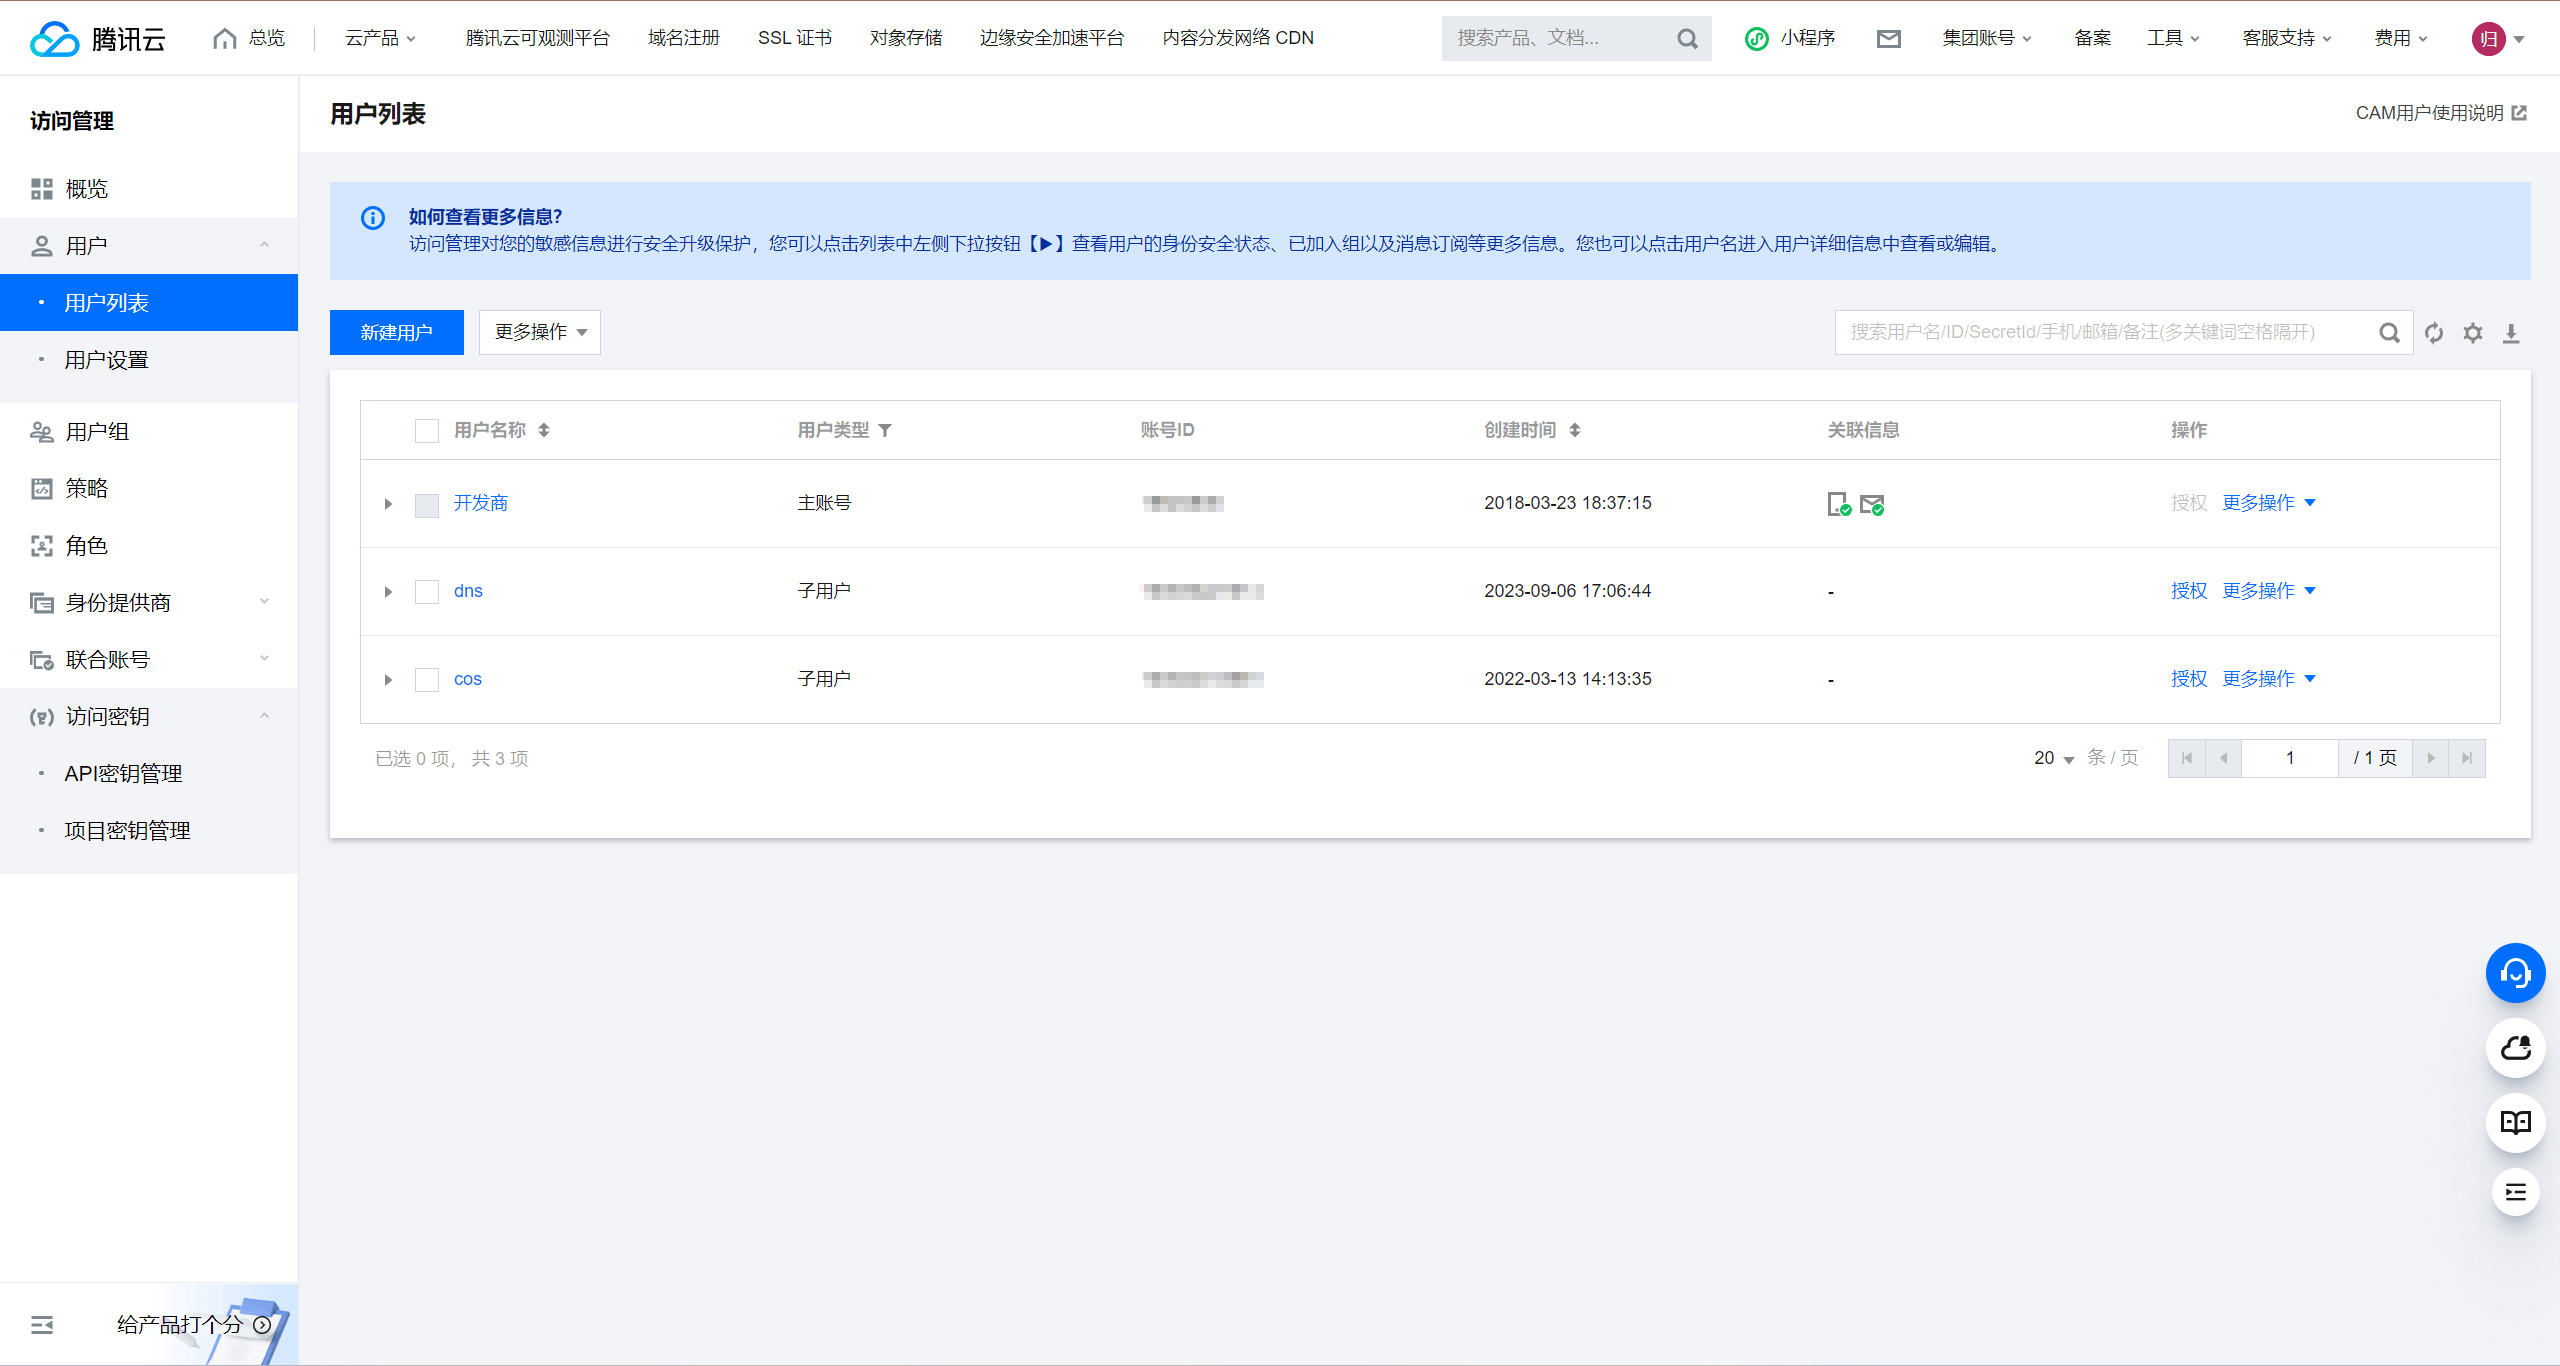Click the search magnifier in the user search box
The image size is (2560, 1366).
pyautogui.click(x=2389, y=332)
